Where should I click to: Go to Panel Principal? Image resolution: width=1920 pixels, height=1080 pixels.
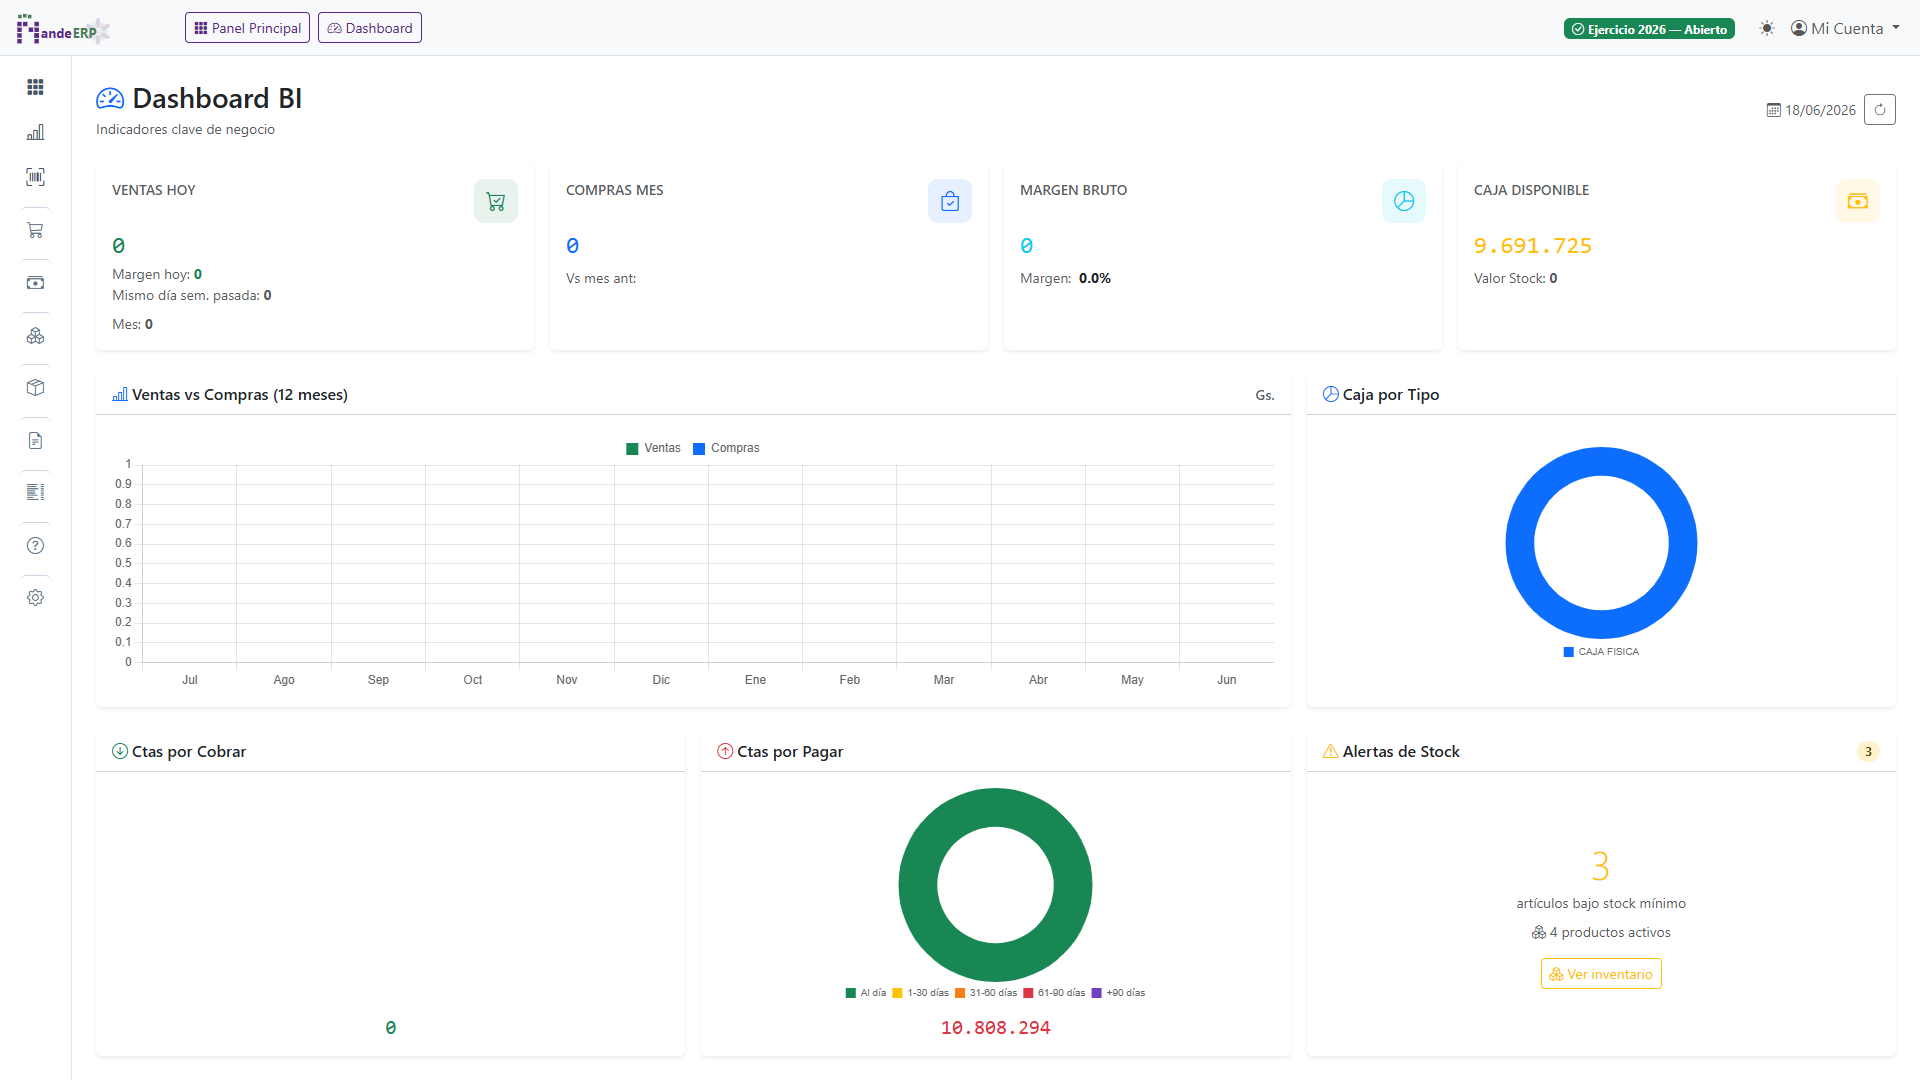coord(247,28)
